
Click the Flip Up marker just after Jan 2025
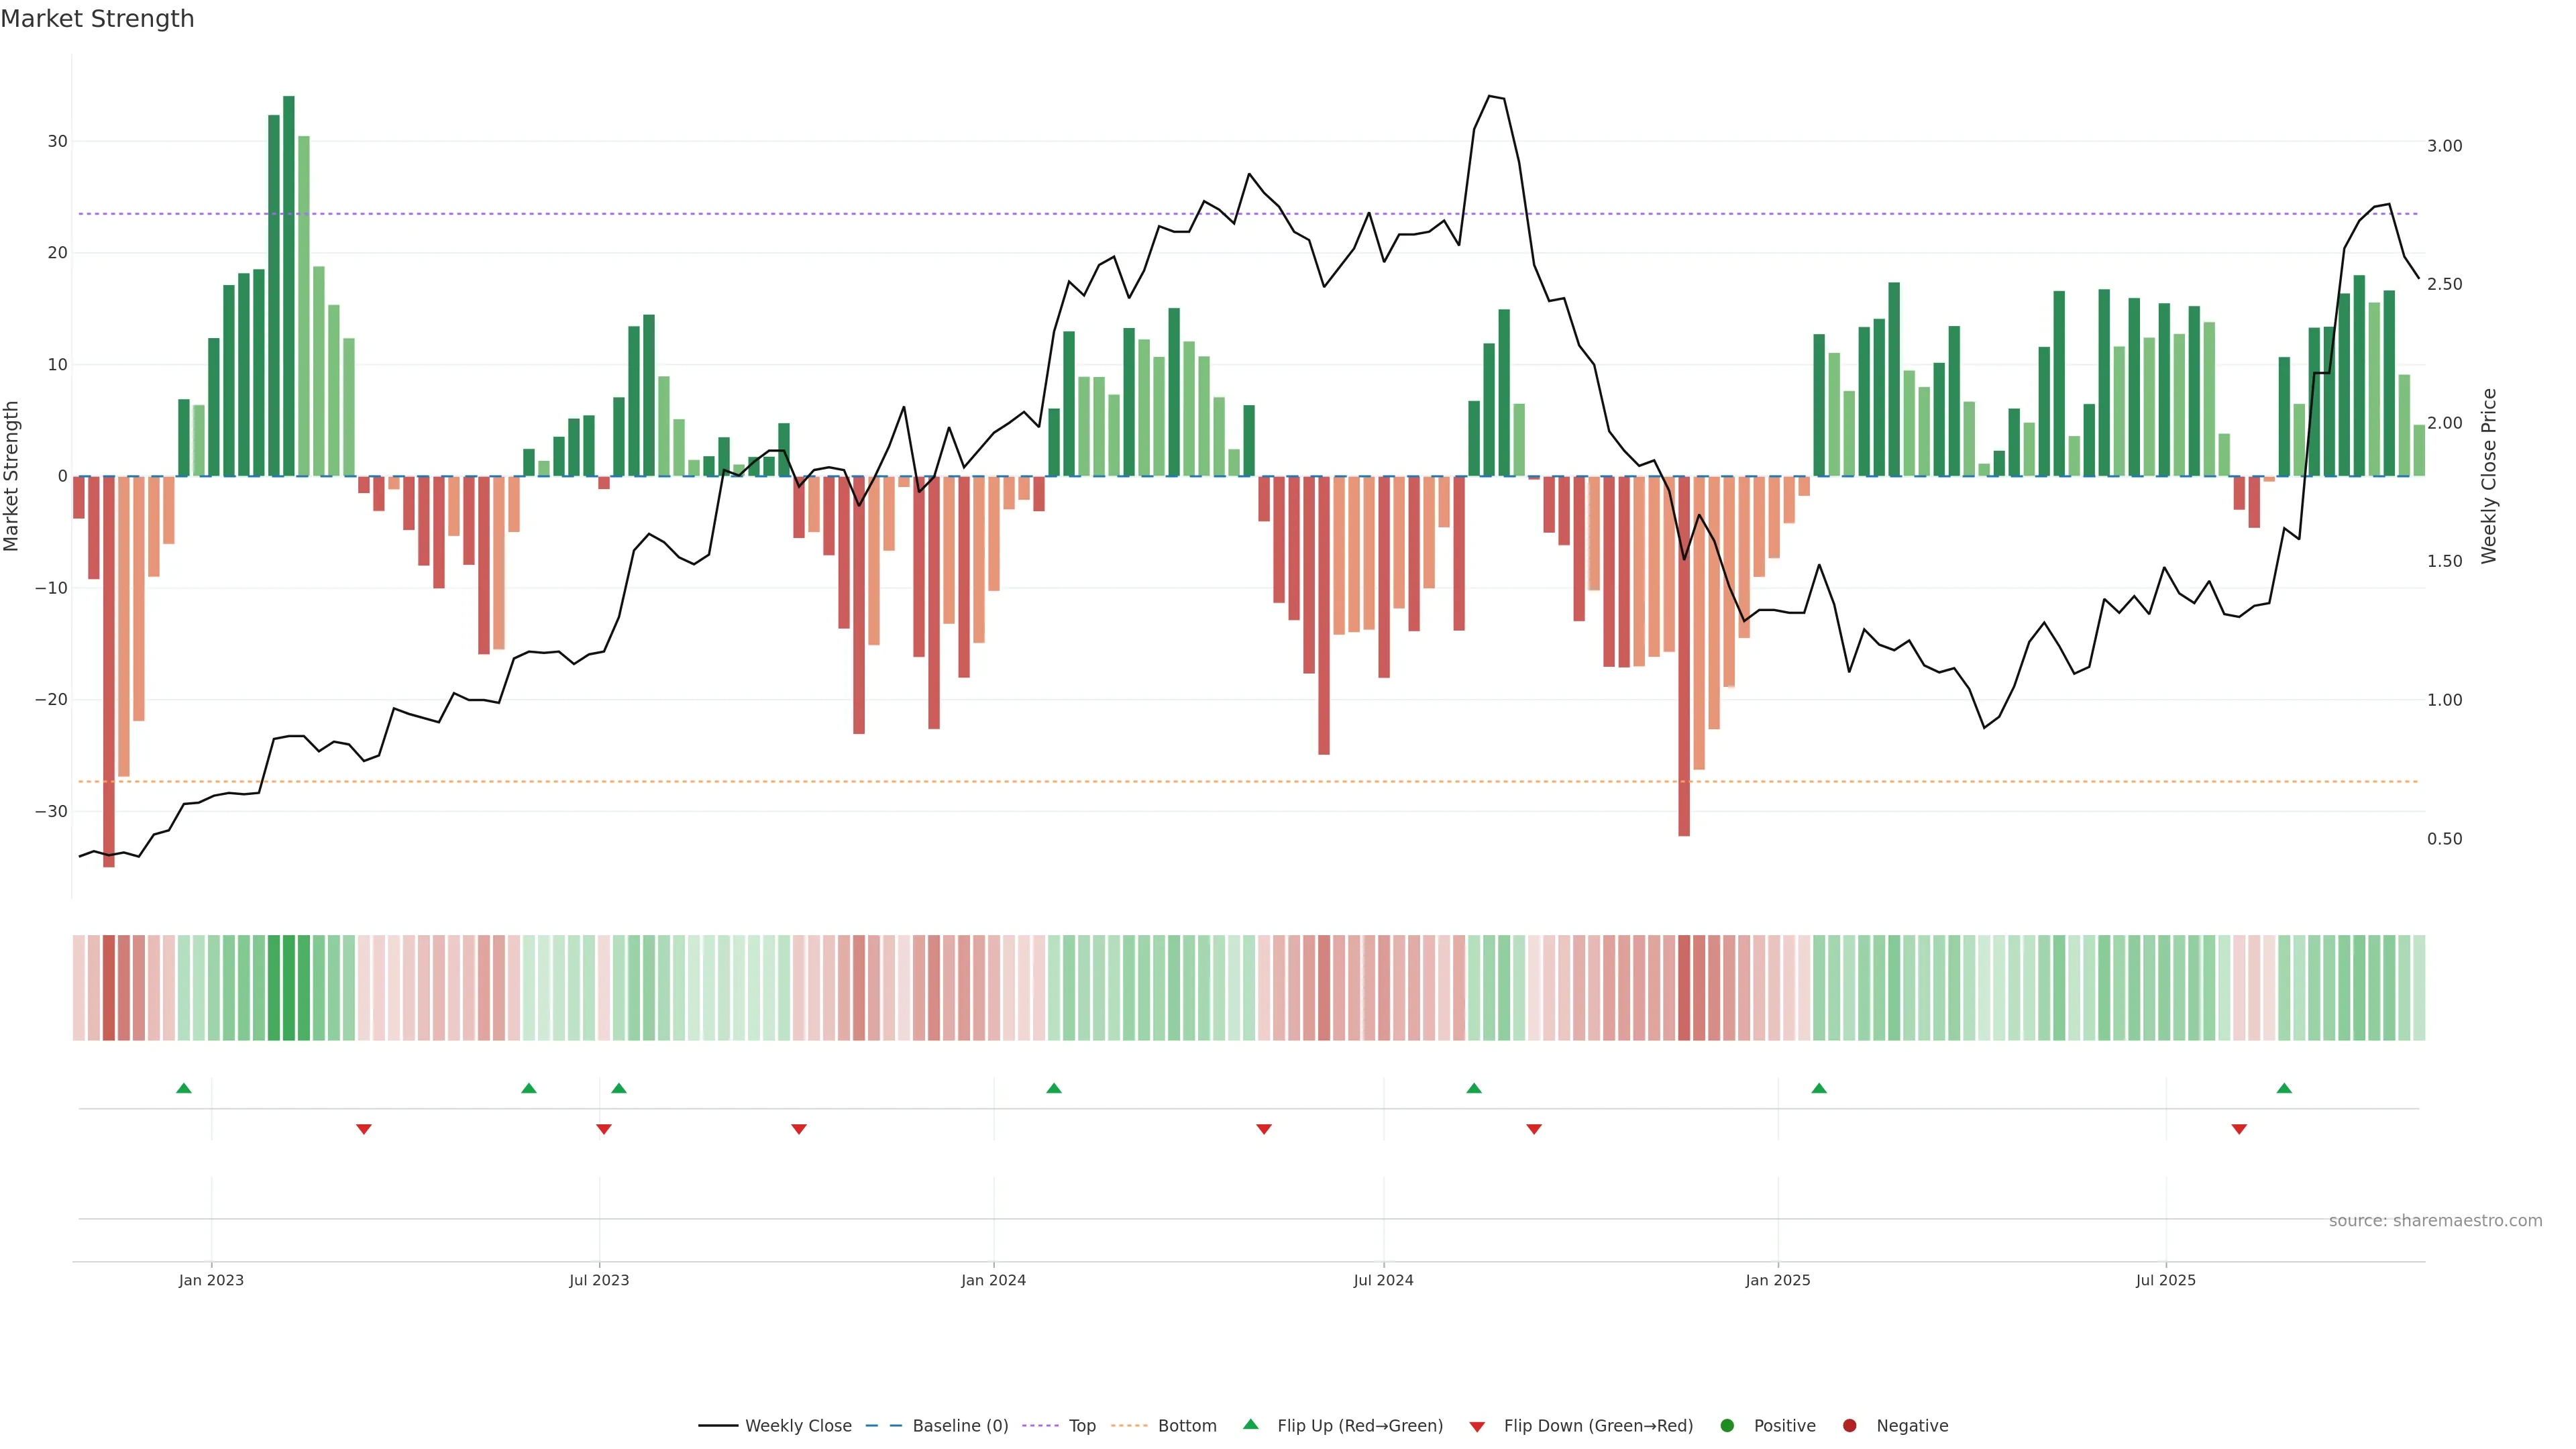[1819, 1088]
